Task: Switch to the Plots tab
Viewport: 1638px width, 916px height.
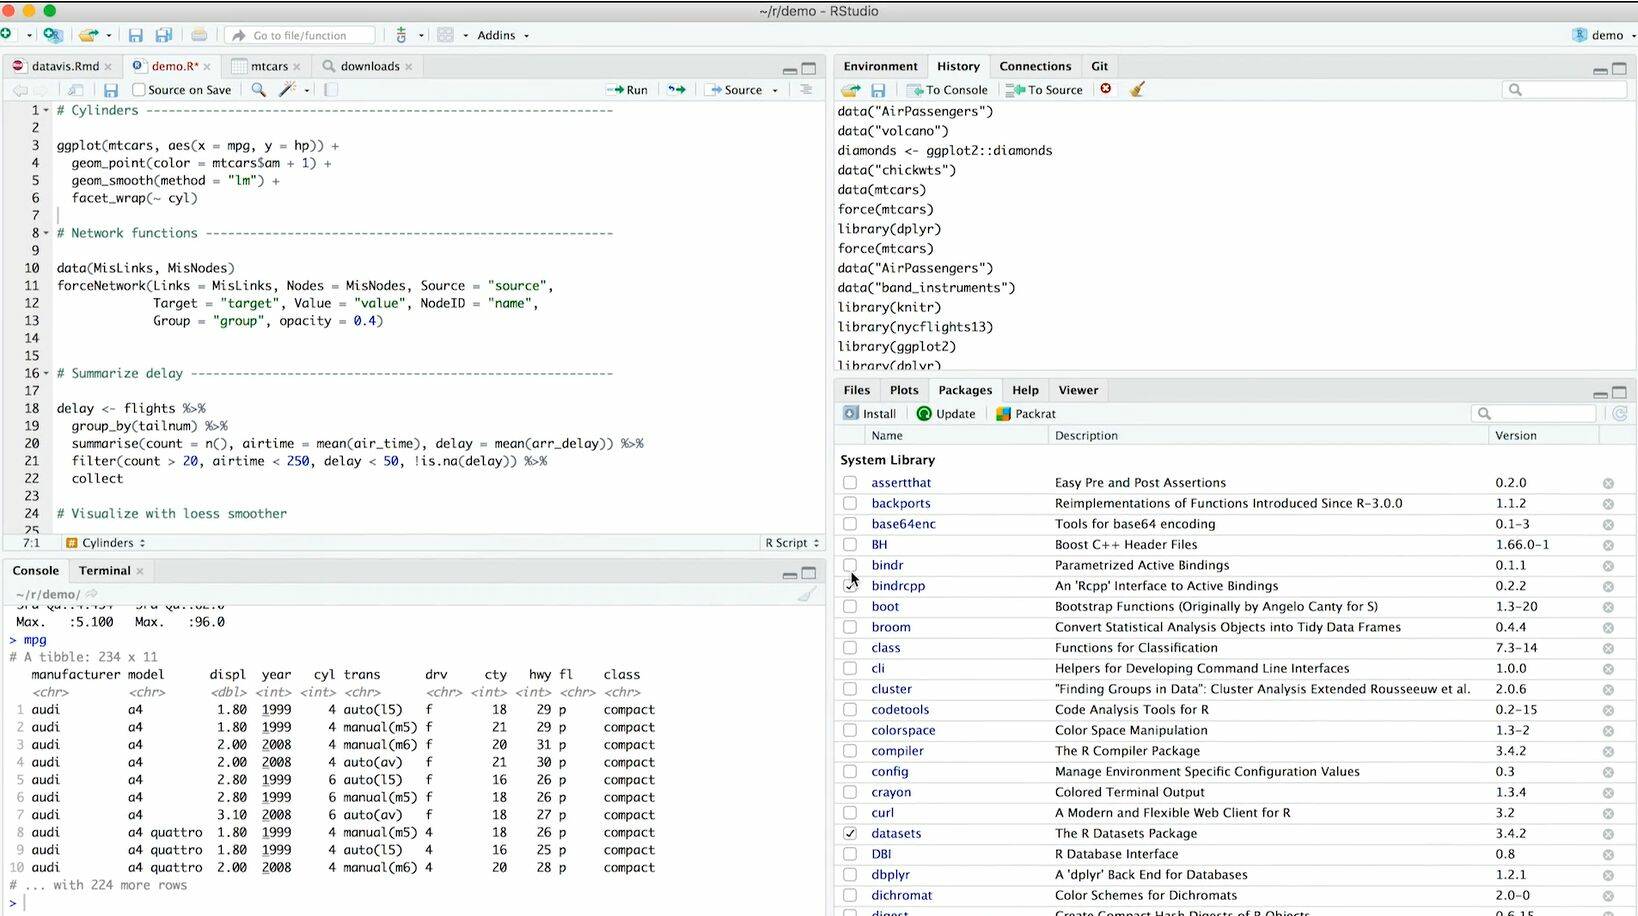Action: [x=904, y=390]
